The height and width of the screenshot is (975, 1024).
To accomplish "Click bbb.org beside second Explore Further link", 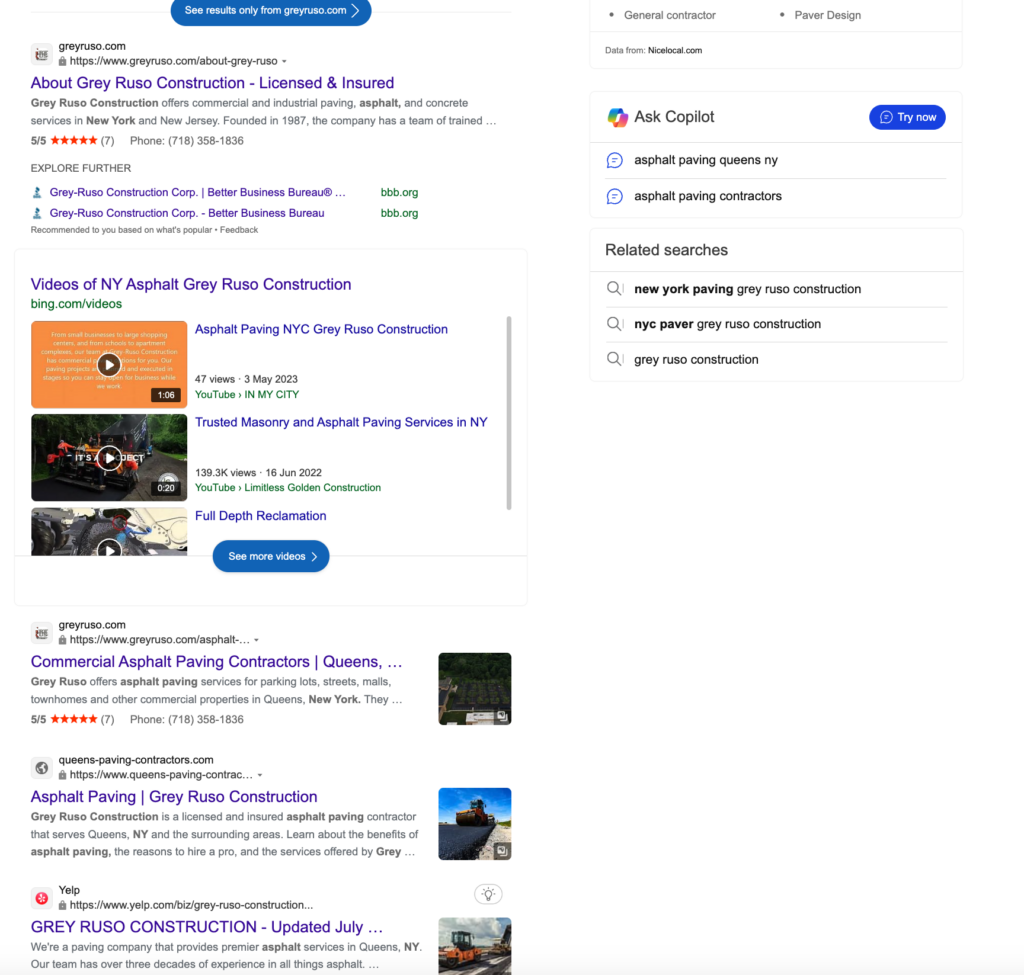I will [x=399, y=213].
